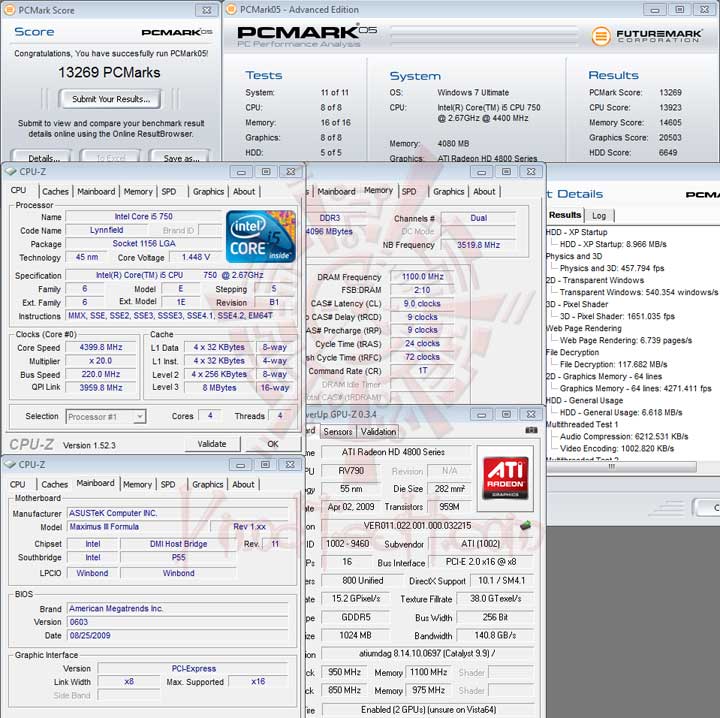720x718 pixels.
Task: Click the PCMark05 Advanced Edition title icon
Action: pos(231,9)
